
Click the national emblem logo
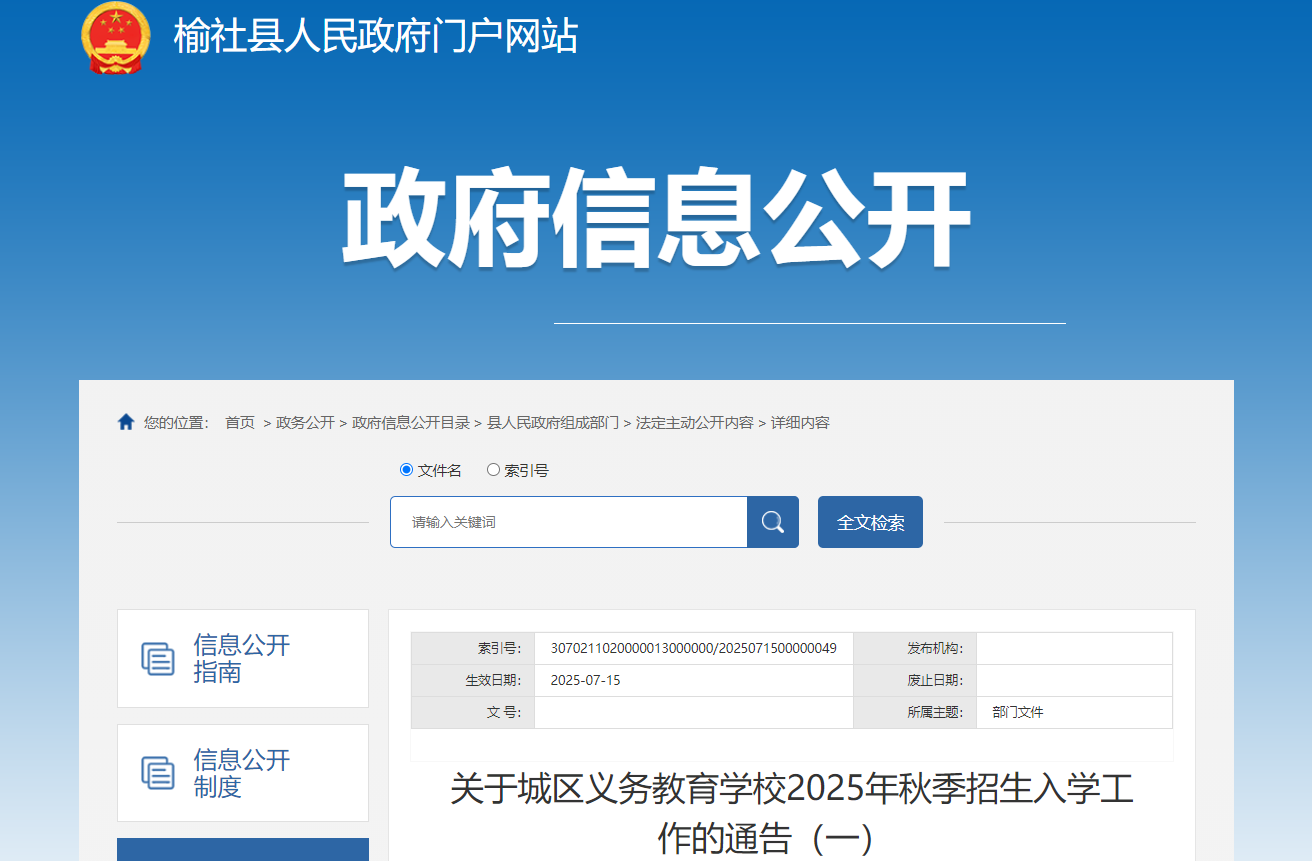(116, 38)
